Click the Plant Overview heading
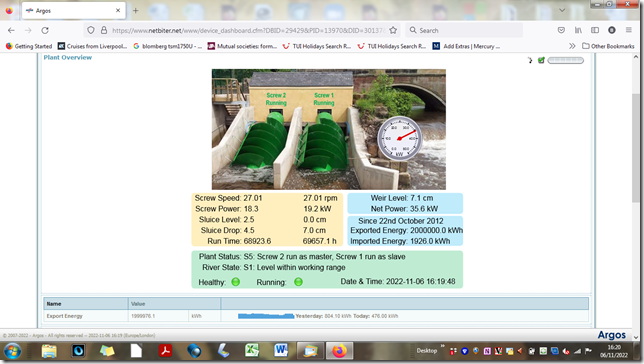This screenshot has width=644, height=364. pyautogui.click(x=68, y=58)
